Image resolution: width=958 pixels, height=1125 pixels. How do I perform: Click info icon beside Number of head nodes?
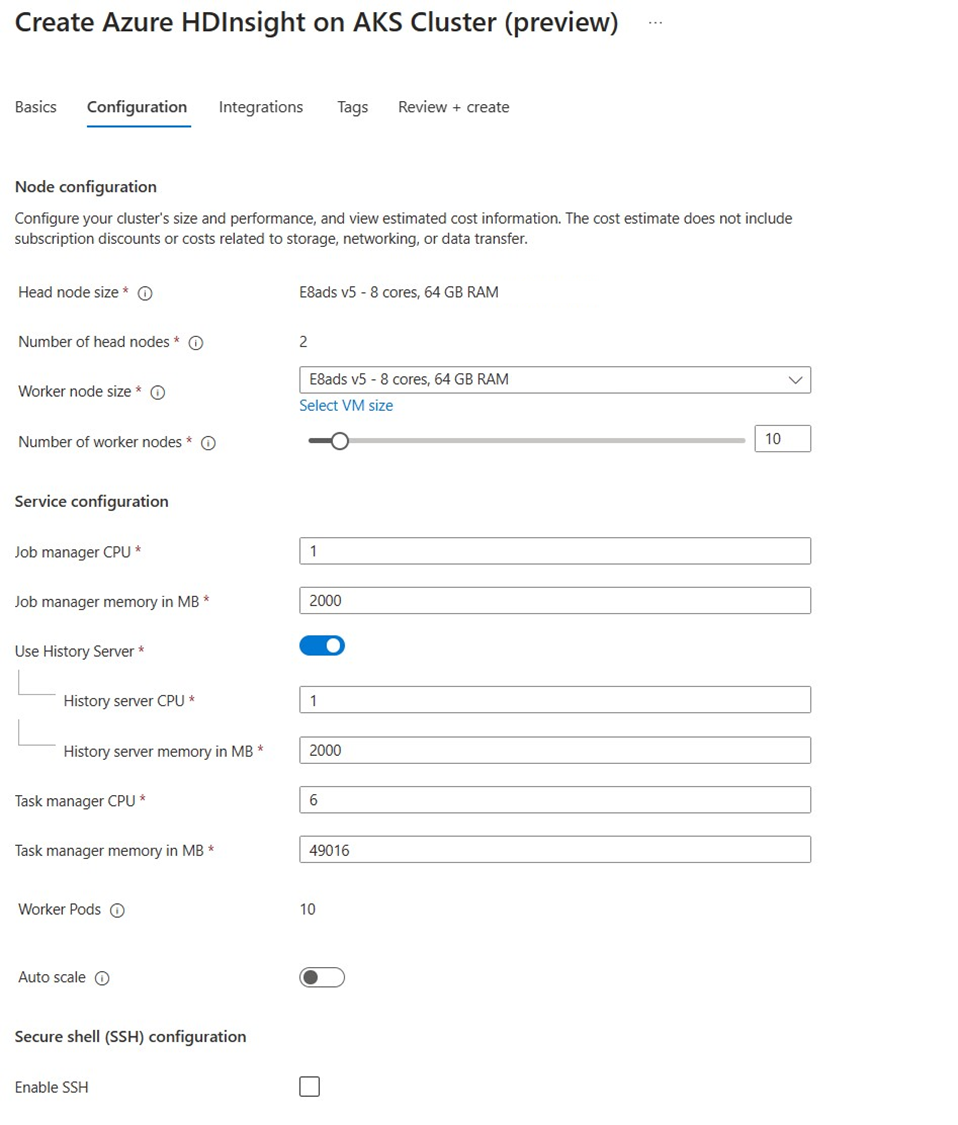pyautogui.click(x=196, y=342)
